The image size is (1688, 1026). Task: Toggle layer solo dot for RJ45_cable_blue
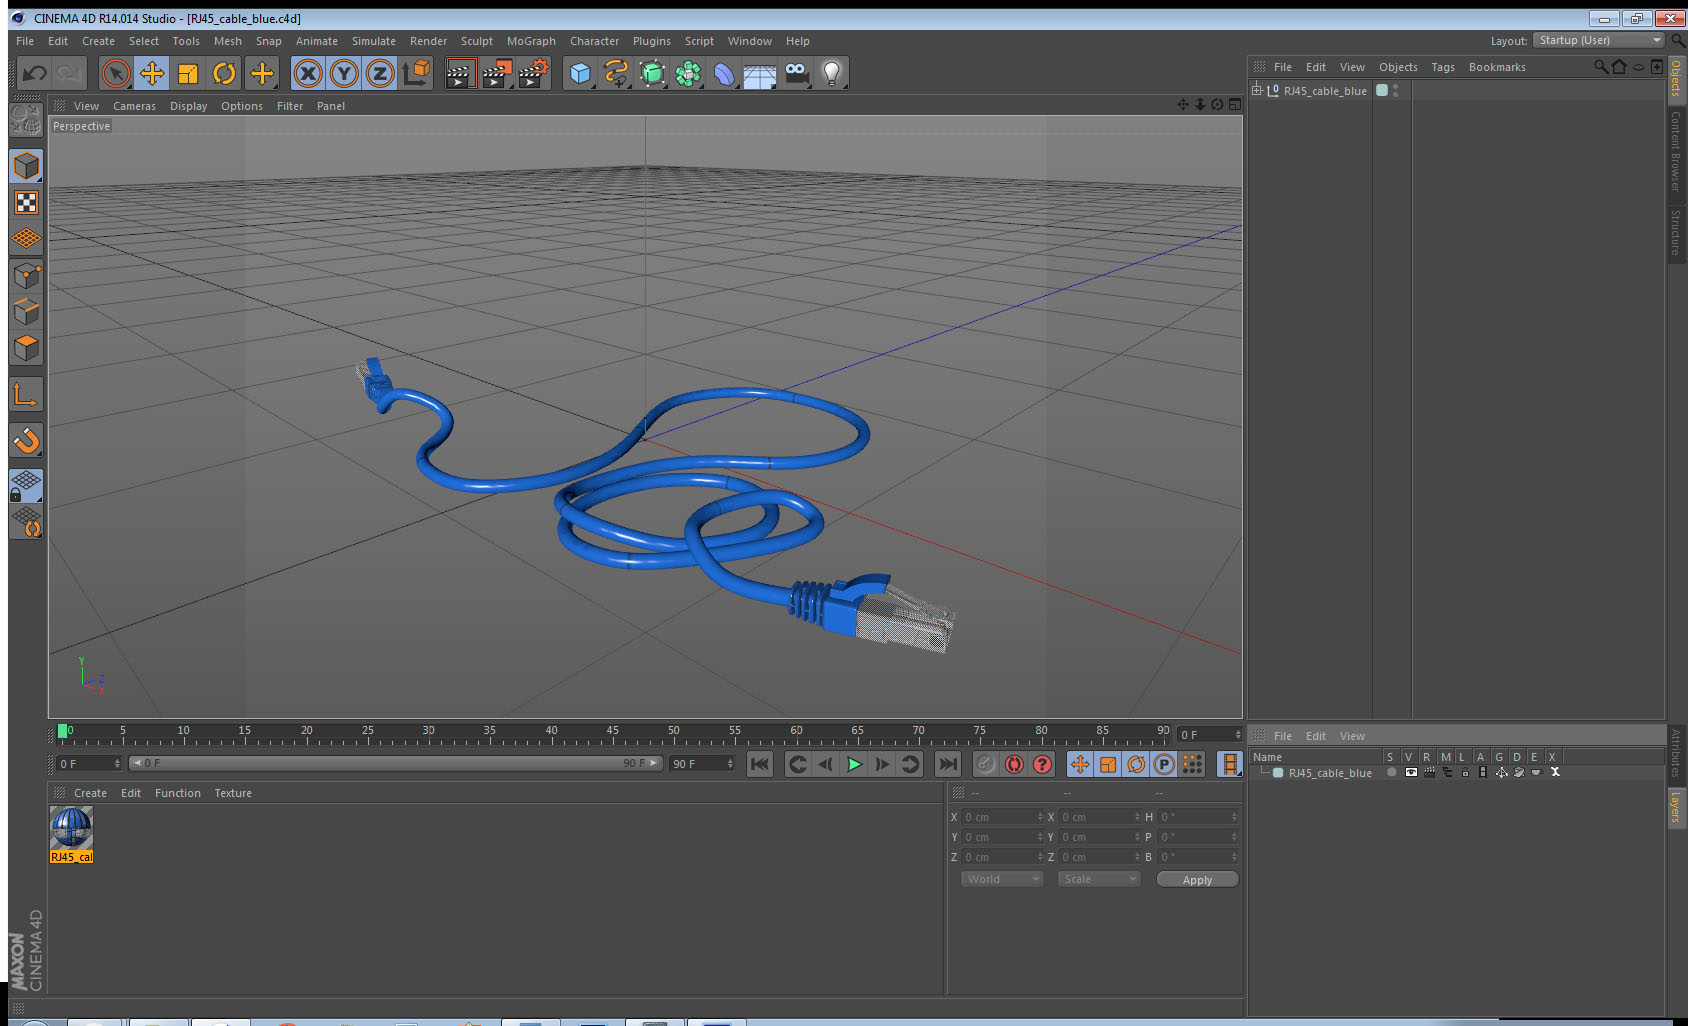tap(1391, 772)
